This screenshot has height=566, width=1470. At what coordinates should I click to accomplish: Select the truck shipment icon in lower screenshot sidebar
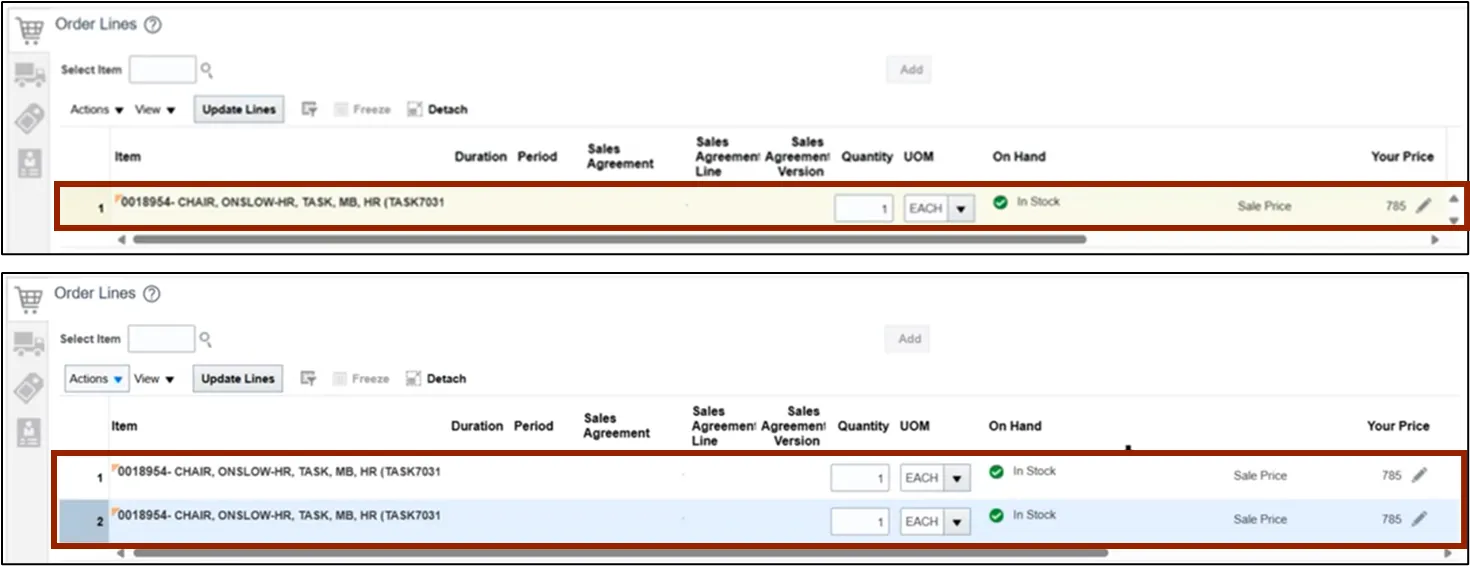(x=29, y=344)
